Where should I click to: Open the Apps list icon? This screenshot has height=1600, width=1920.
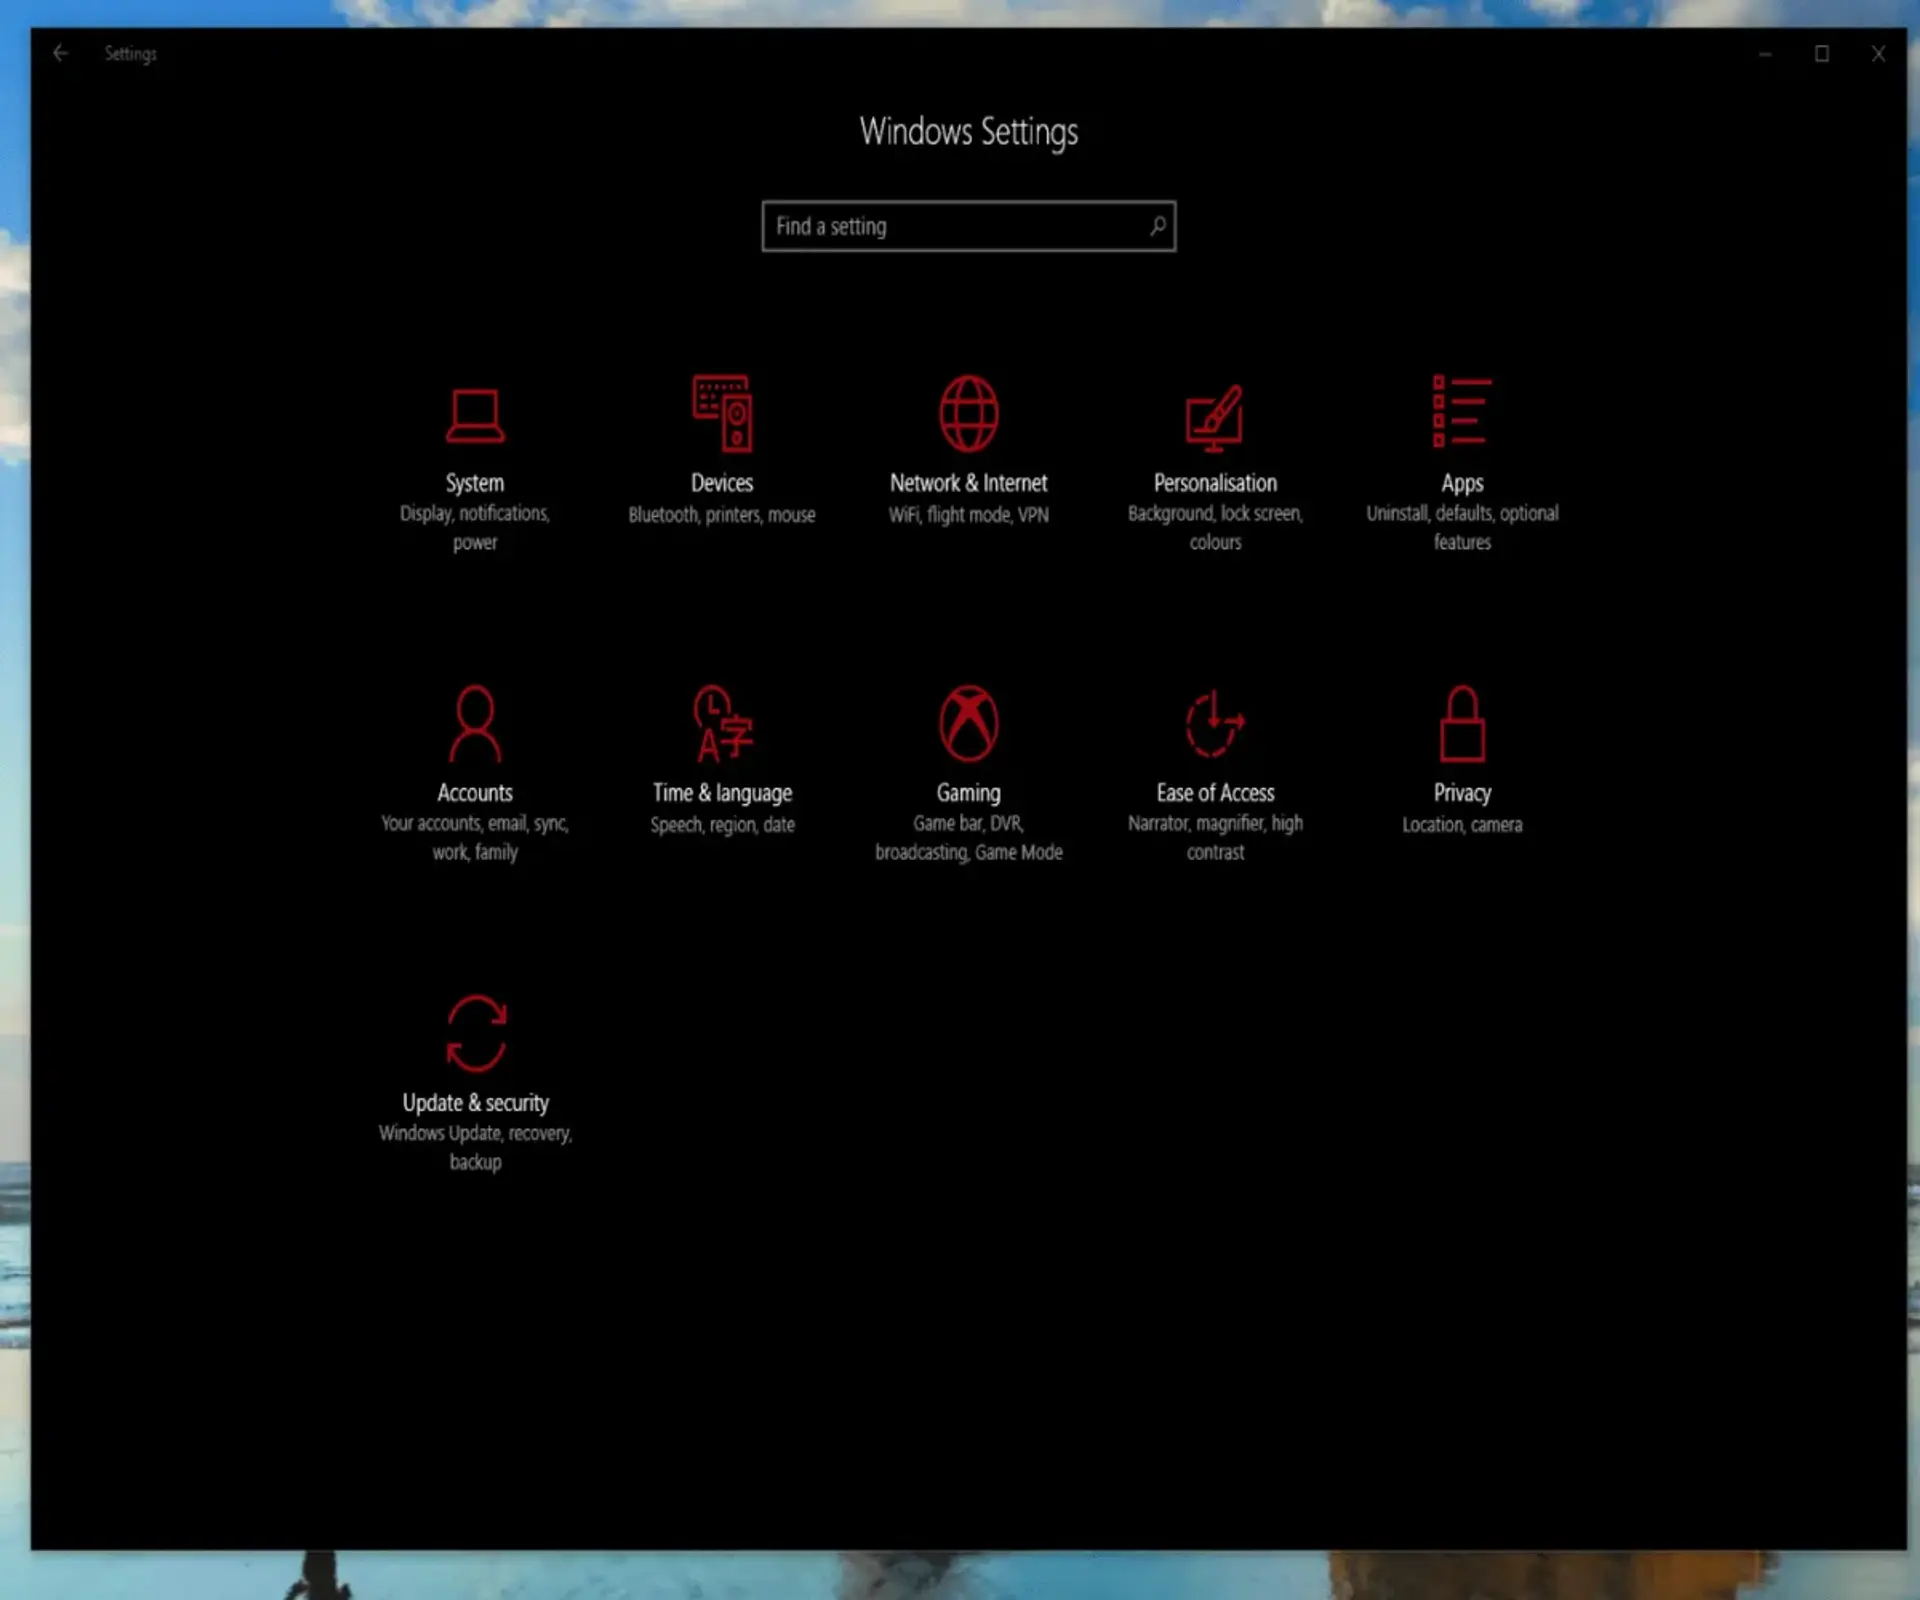click(x=1461, y=411)
